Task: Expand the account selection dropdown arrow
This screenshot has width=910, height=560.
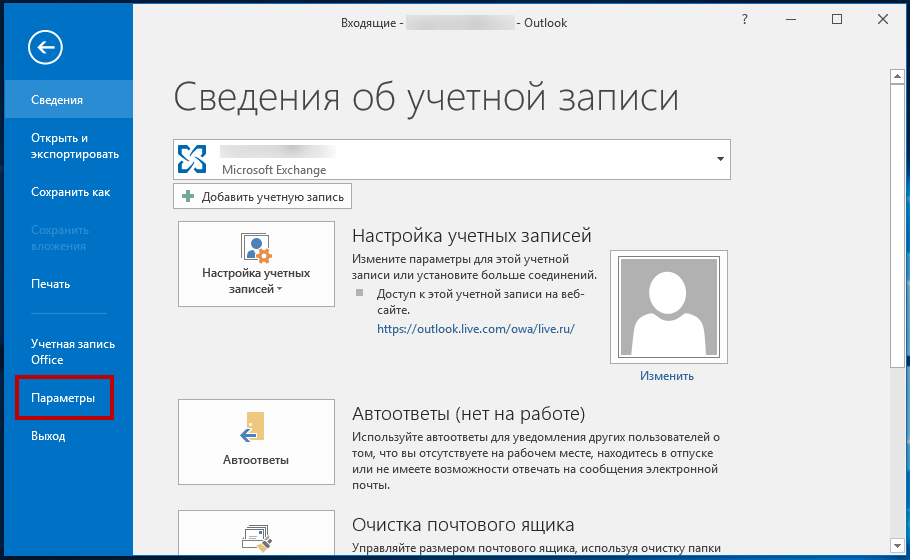Action: click(720, 159)
